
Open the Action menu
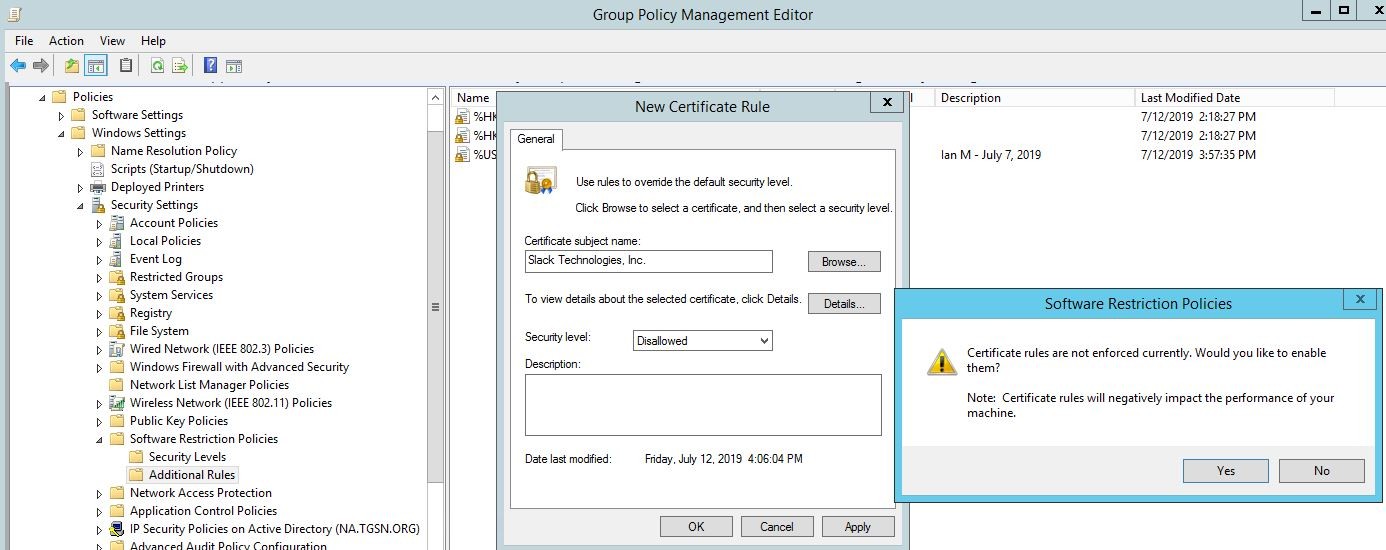66,41
